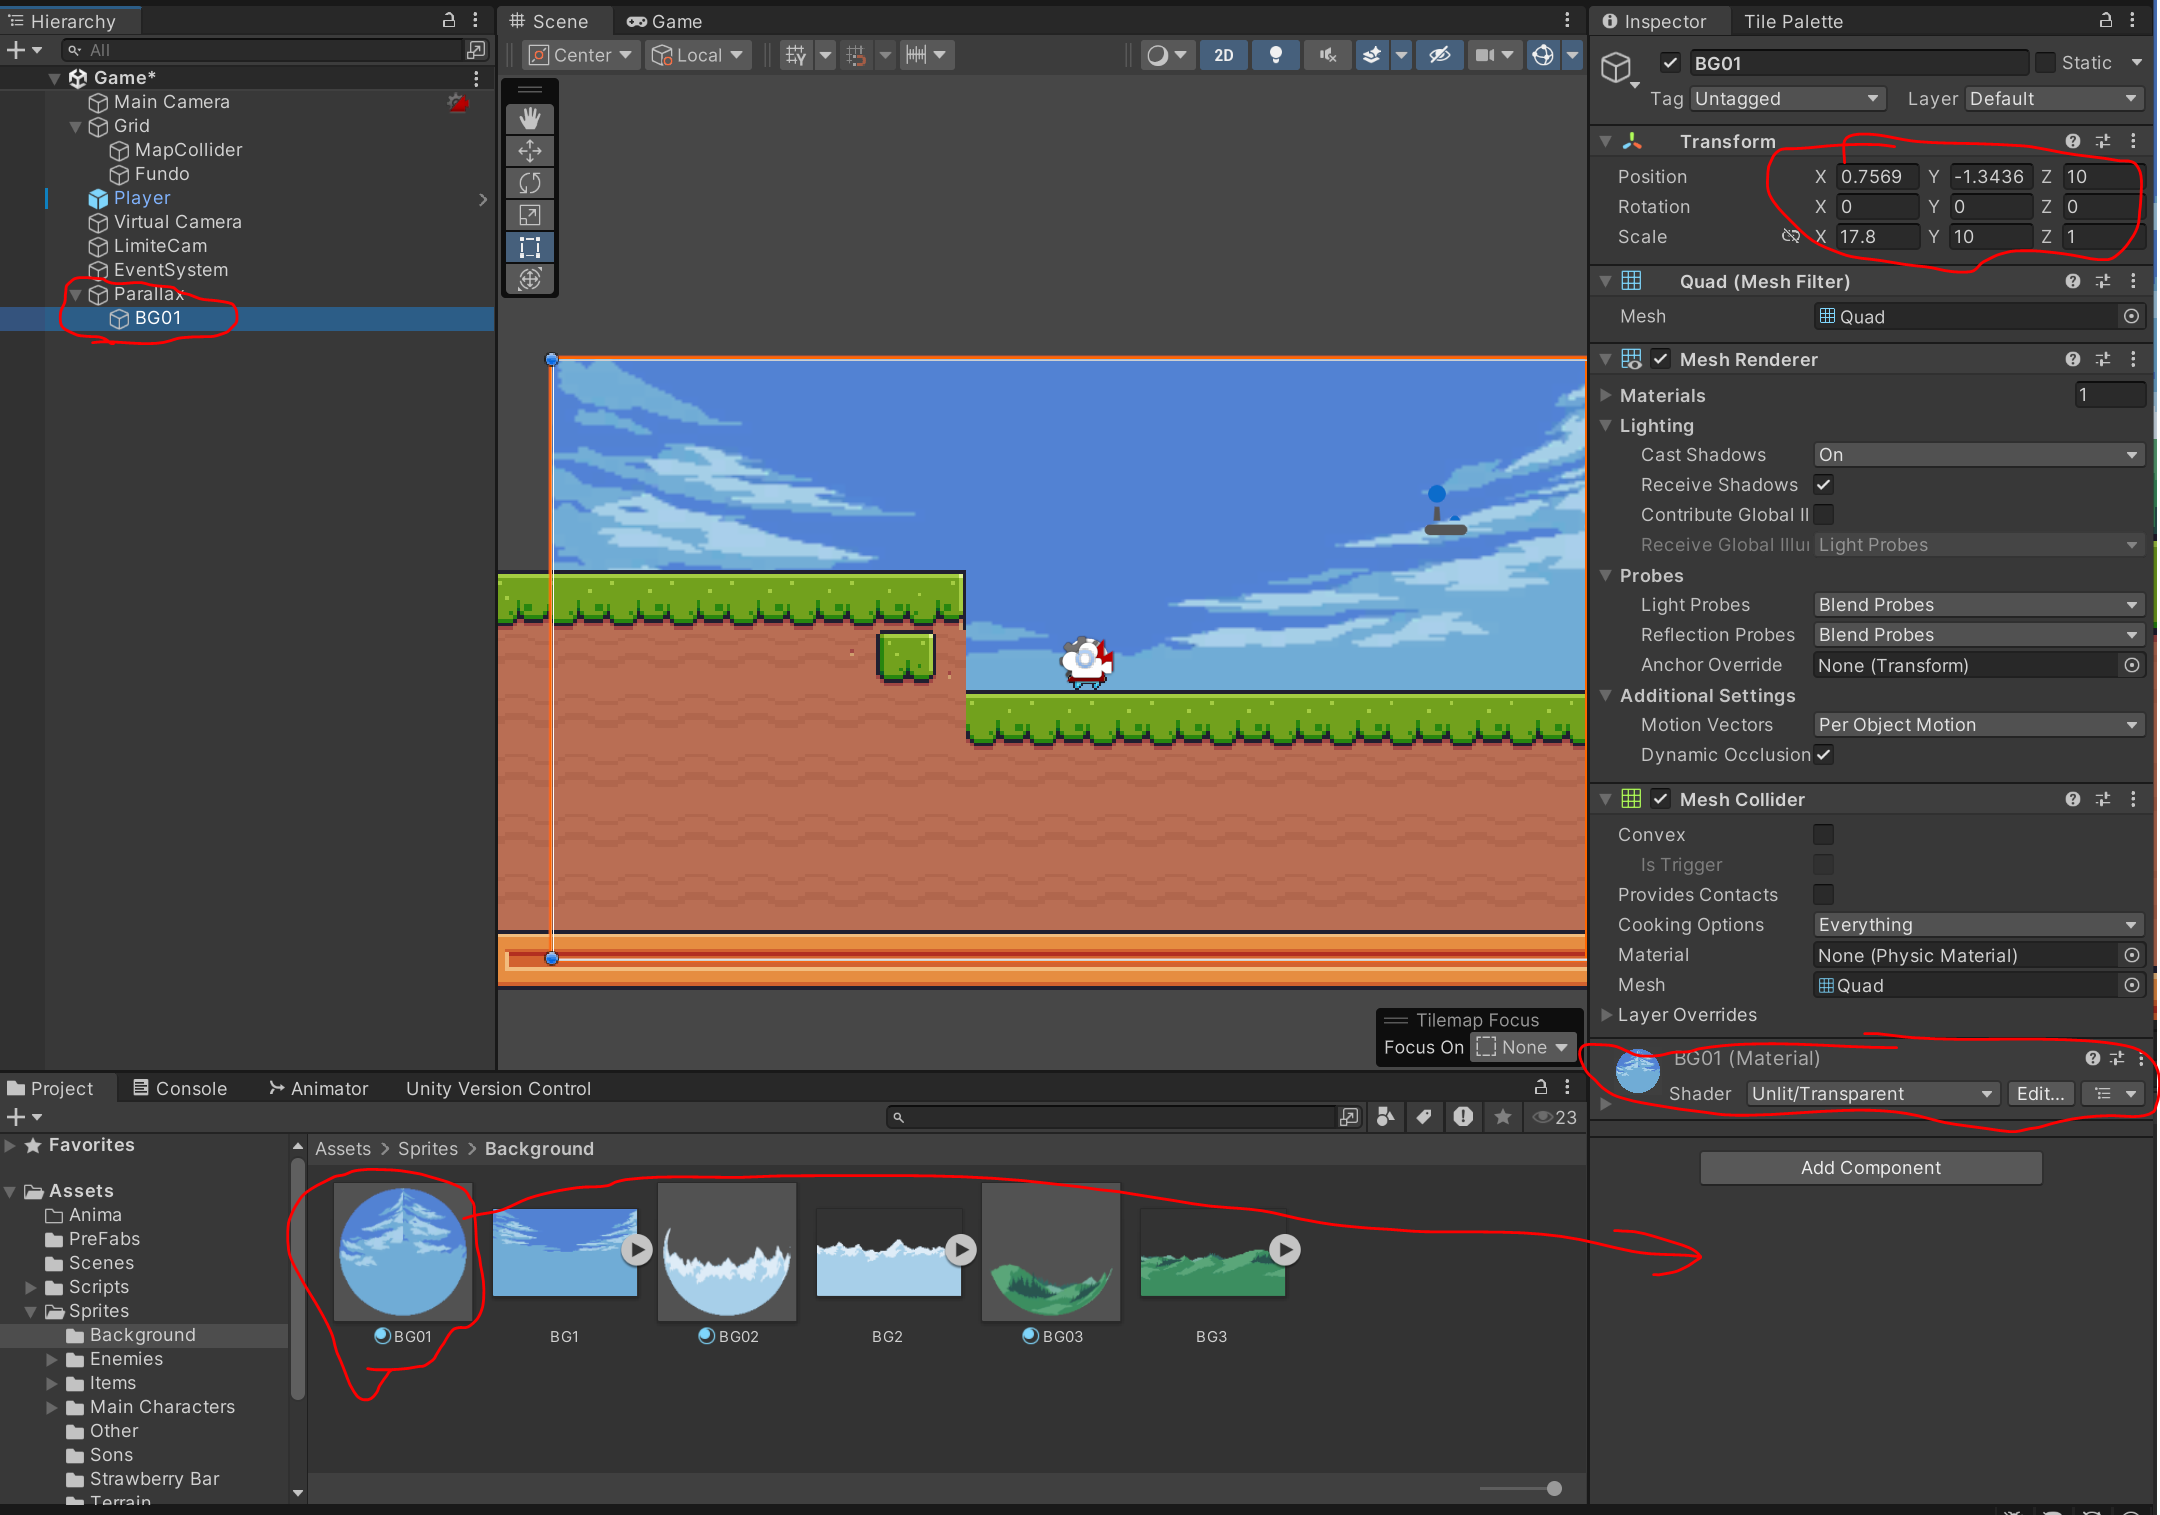This screenshot has width=2160, height=1515.
Task: Open the Cast Shadows dropdown
Action: point(1977,455)
